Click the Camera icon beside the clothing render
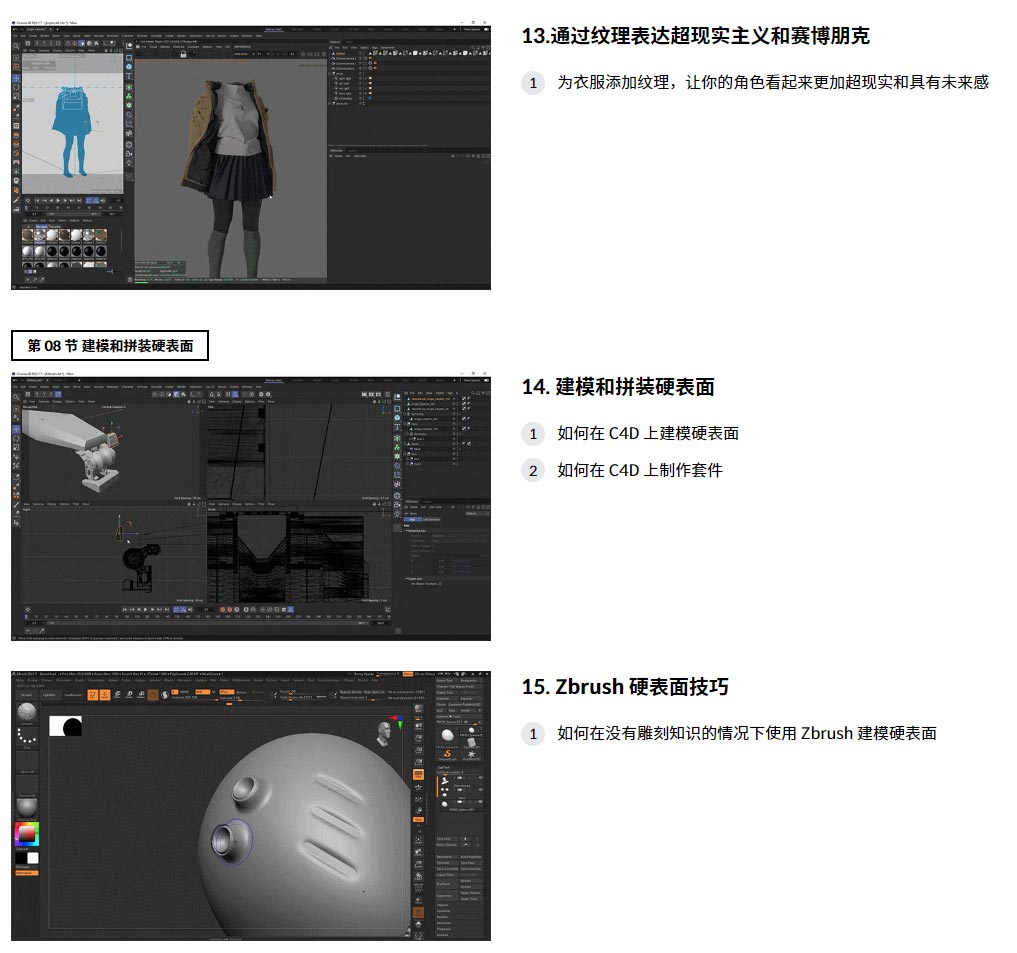 pos(129,154)
